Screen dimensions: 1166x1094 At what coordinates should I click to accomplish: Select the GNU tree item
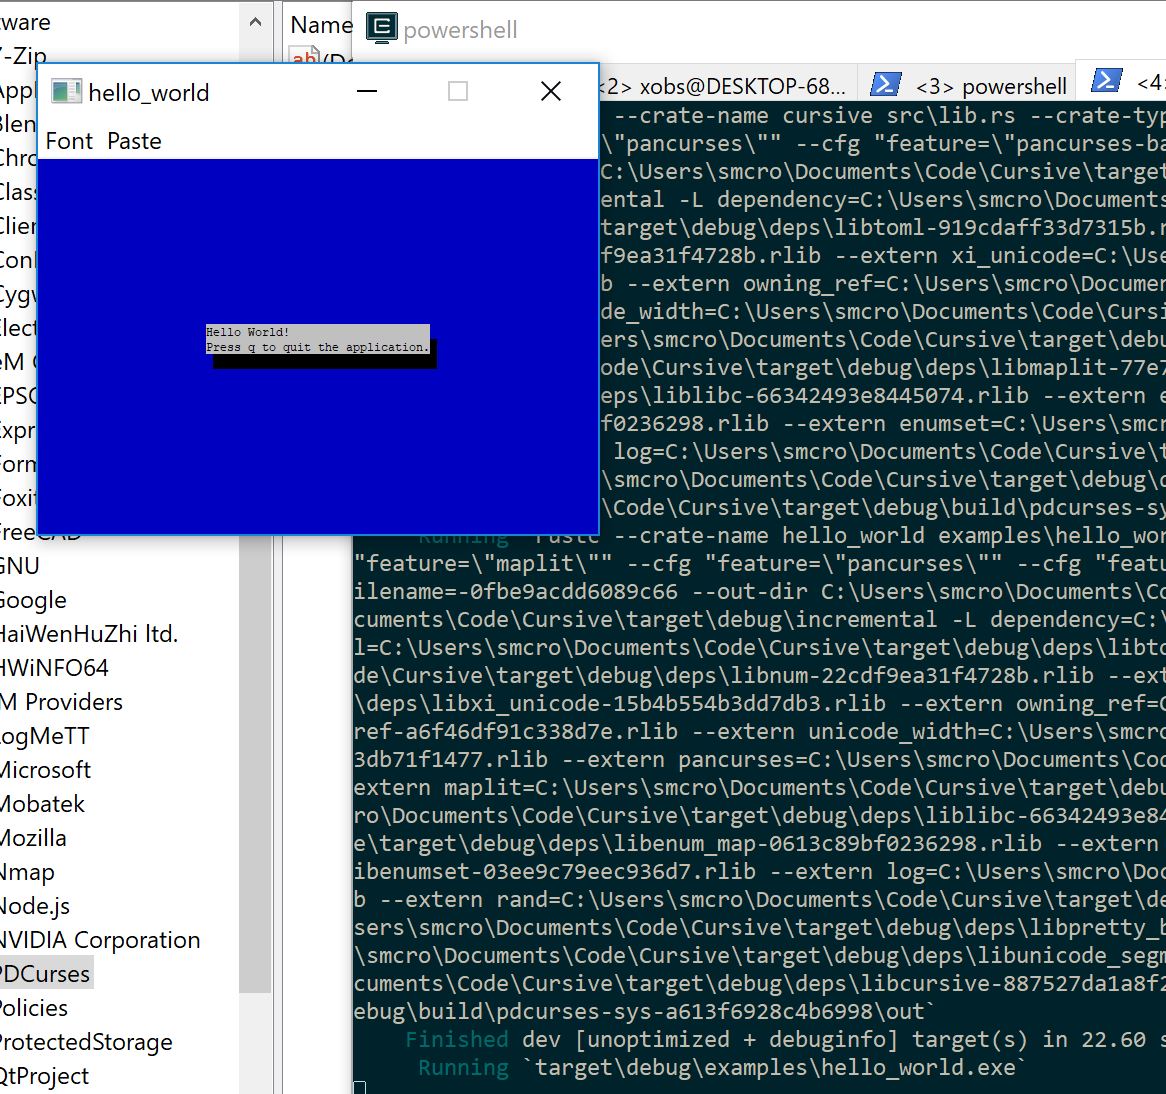[x=20, y=565]
